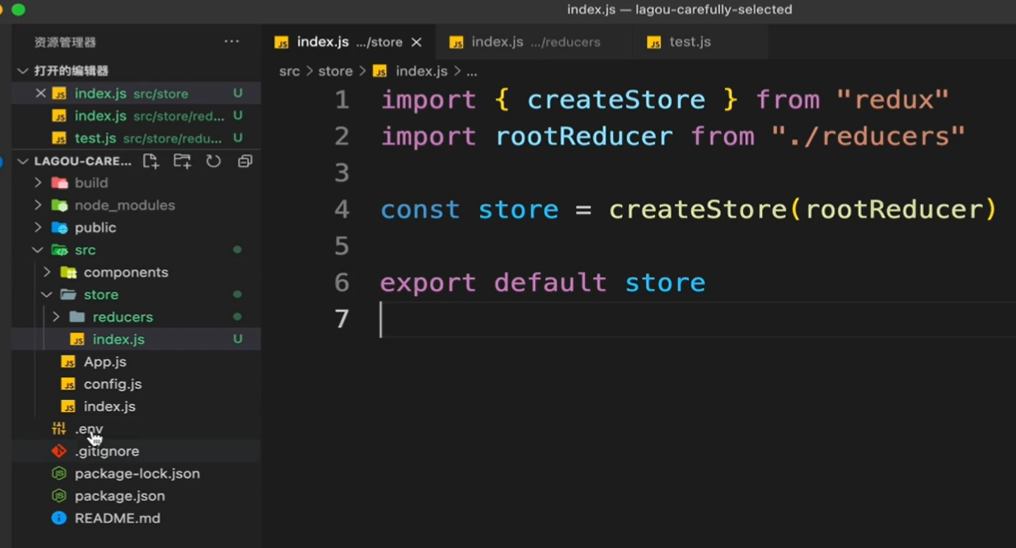Click the public folder icon
Screen dimensions: 1016x548
(60, 227)
